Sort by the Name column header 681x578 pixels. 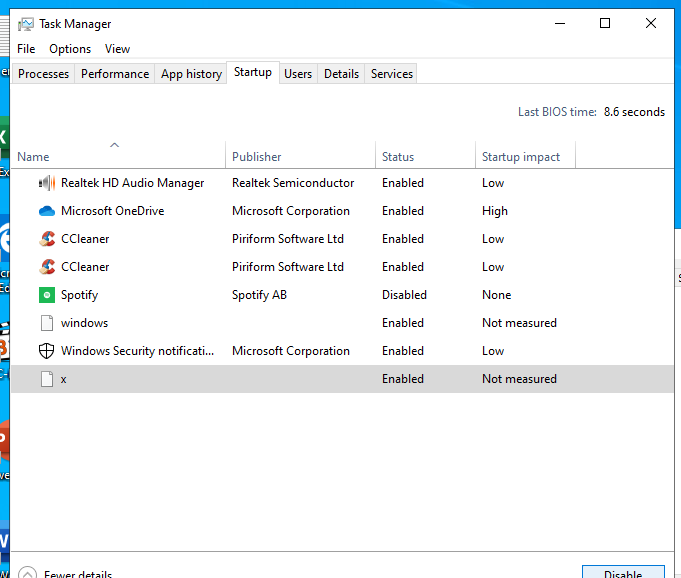click(117, 156)
